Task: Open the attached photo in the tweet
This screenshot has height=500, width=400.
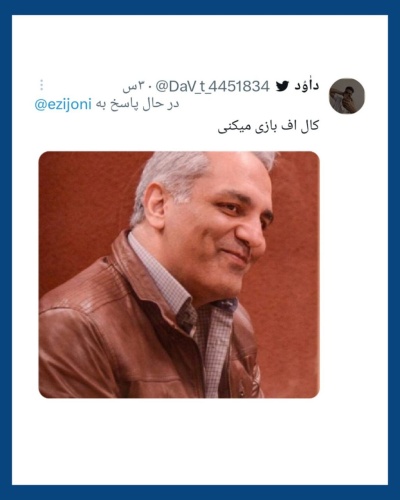Action: coord(179,274)
